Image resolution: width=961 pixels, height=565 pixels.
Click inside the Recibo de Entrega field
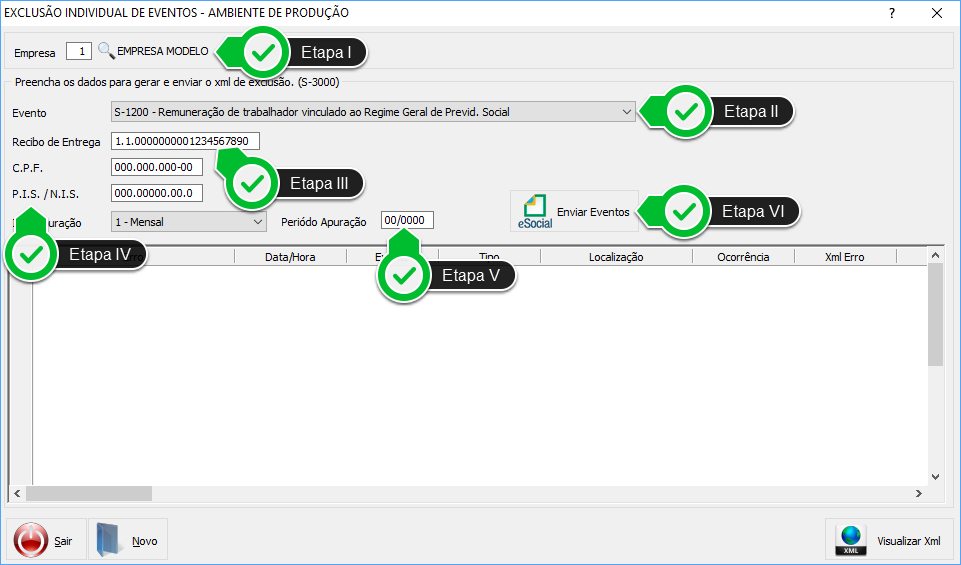tap(185, 141)
